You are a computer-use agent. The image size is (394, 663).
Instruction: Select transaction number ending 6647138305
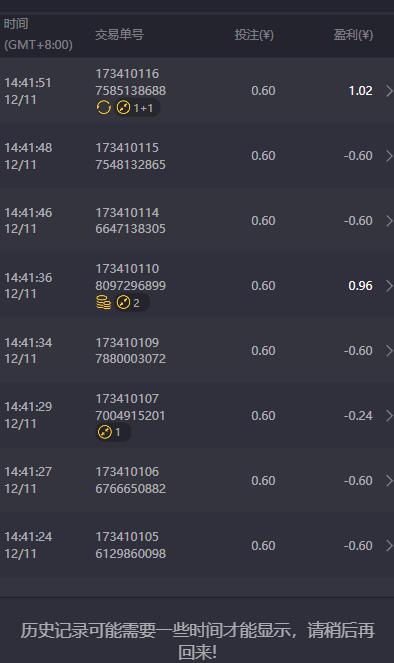(x=130, y=221)
